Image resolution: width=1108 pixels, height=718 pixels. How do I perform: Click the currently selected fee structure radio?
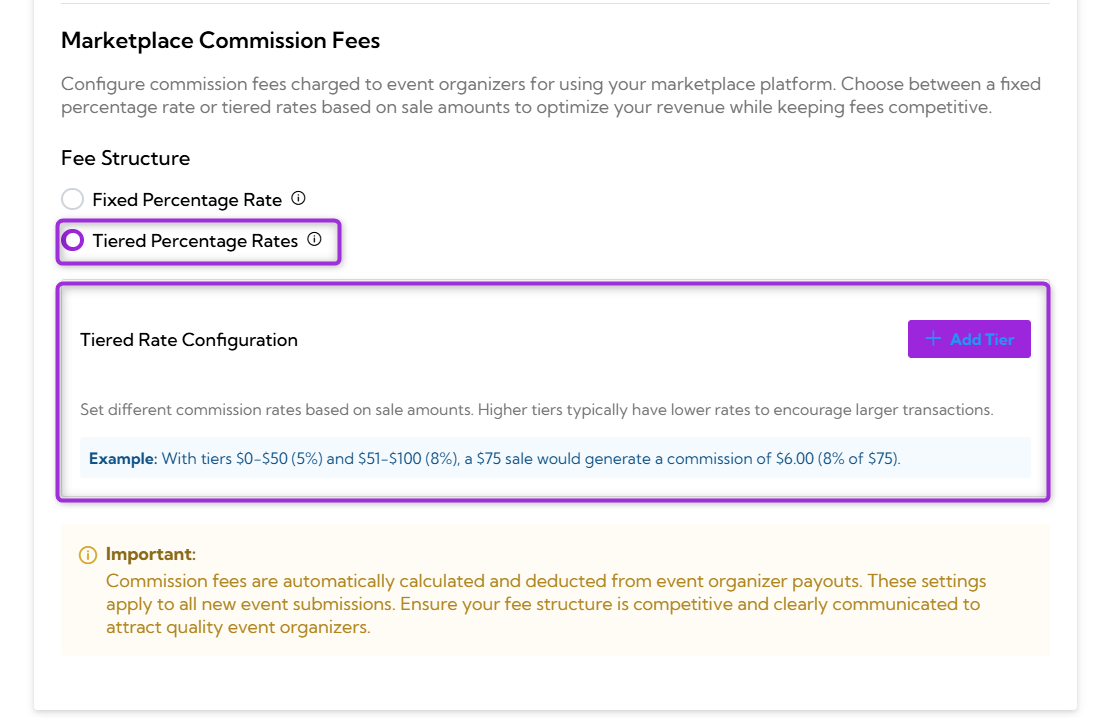pos(72,240)
